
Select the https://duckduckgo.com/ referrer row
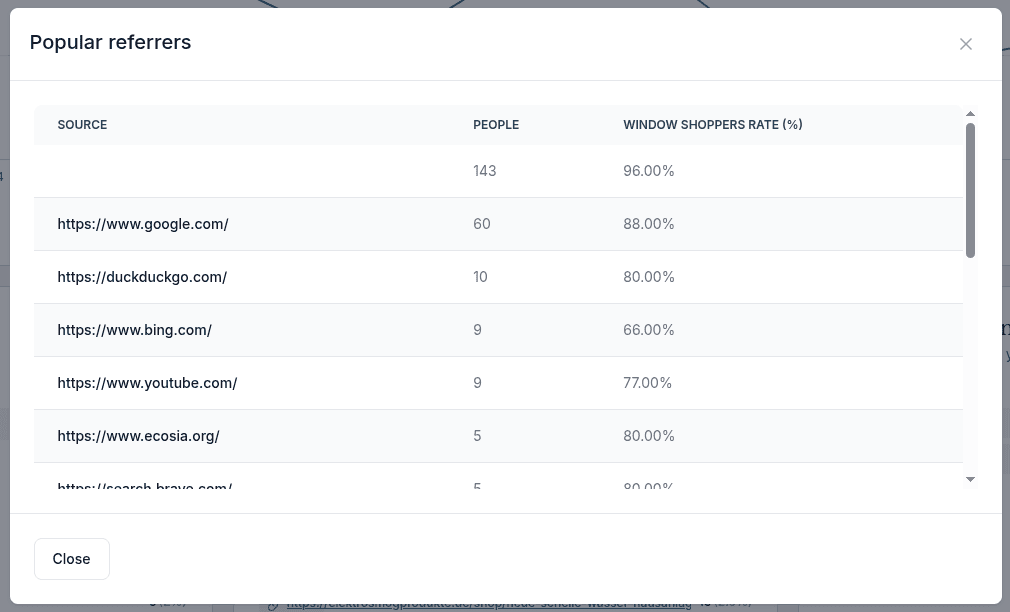pos(142,277)
